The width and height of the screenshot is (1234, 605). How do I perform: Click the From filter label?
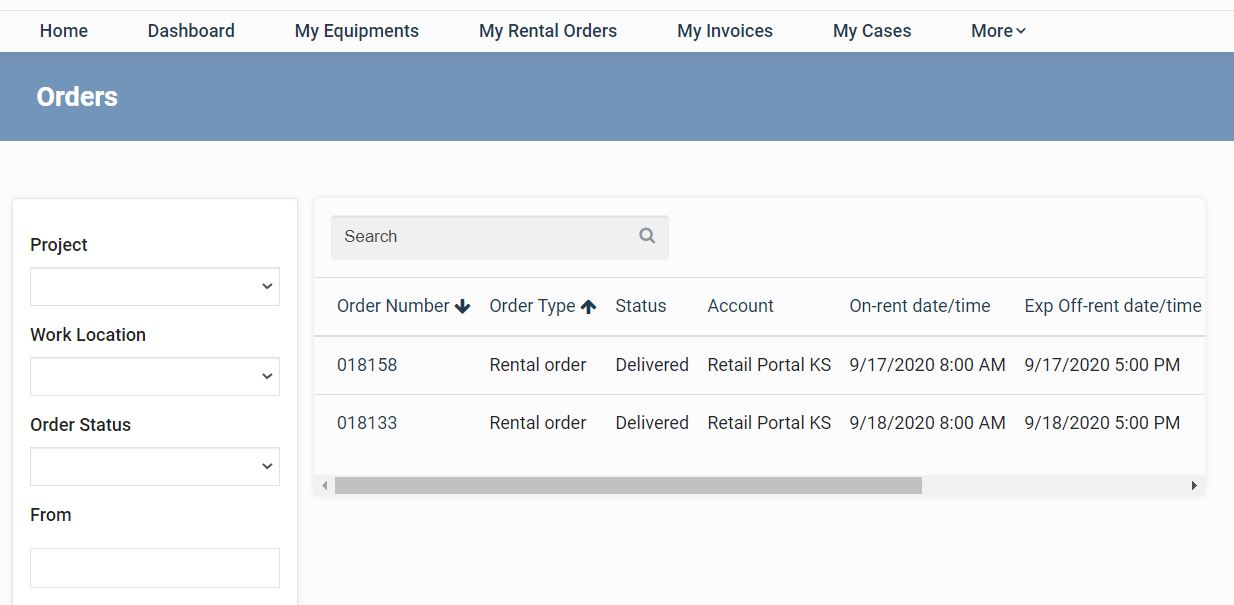[51, 515]
